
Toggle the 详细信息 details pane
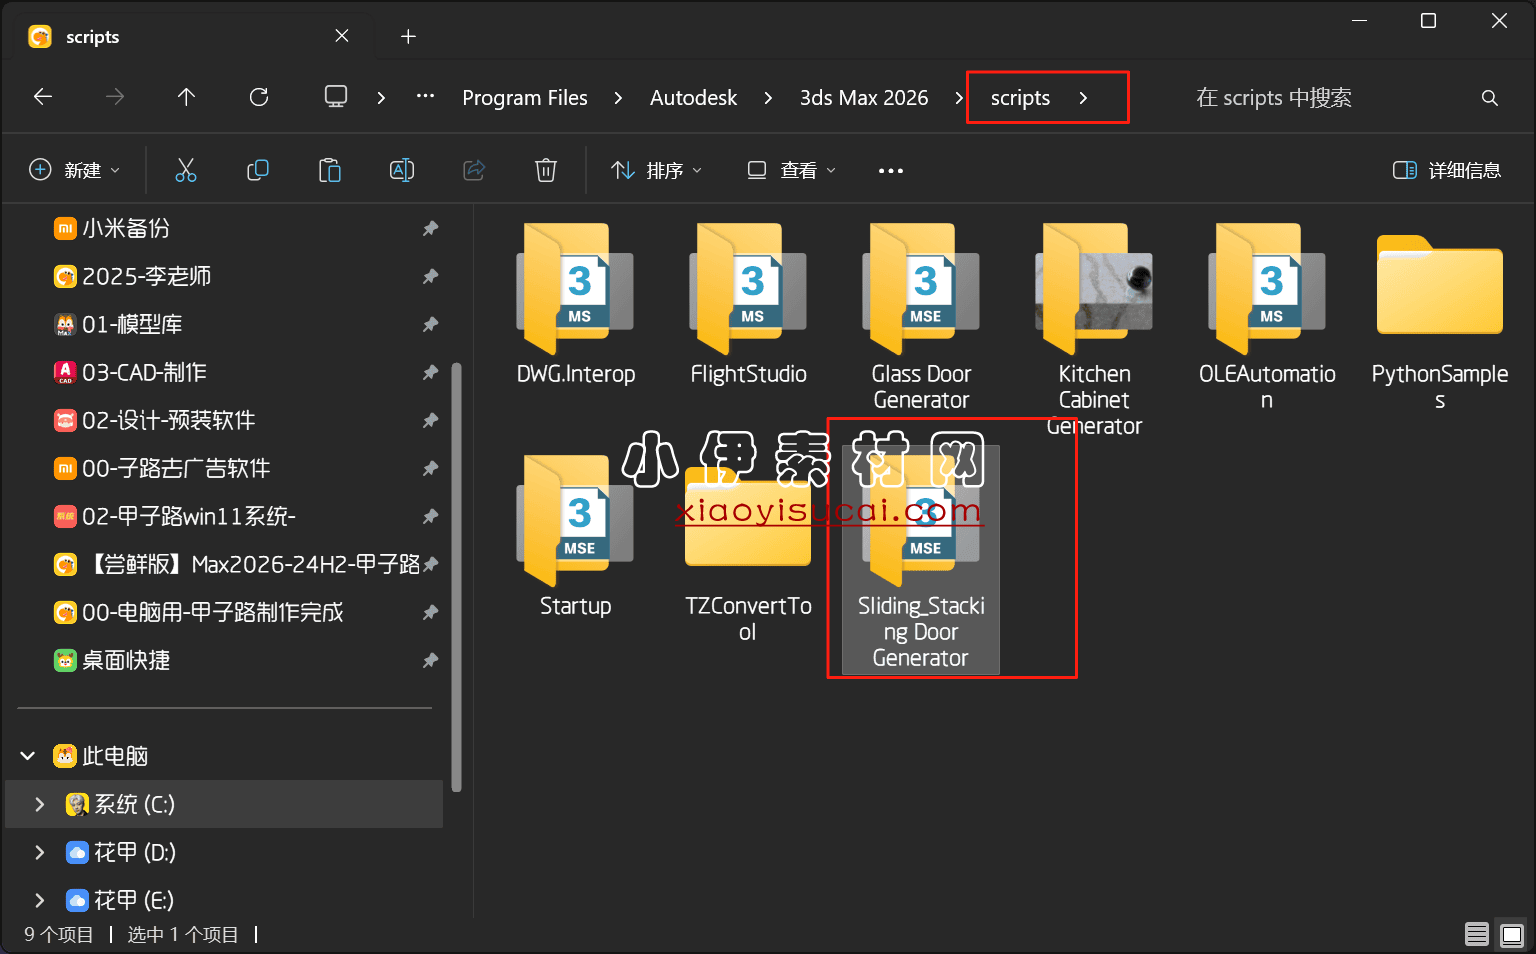[1447, 170]
